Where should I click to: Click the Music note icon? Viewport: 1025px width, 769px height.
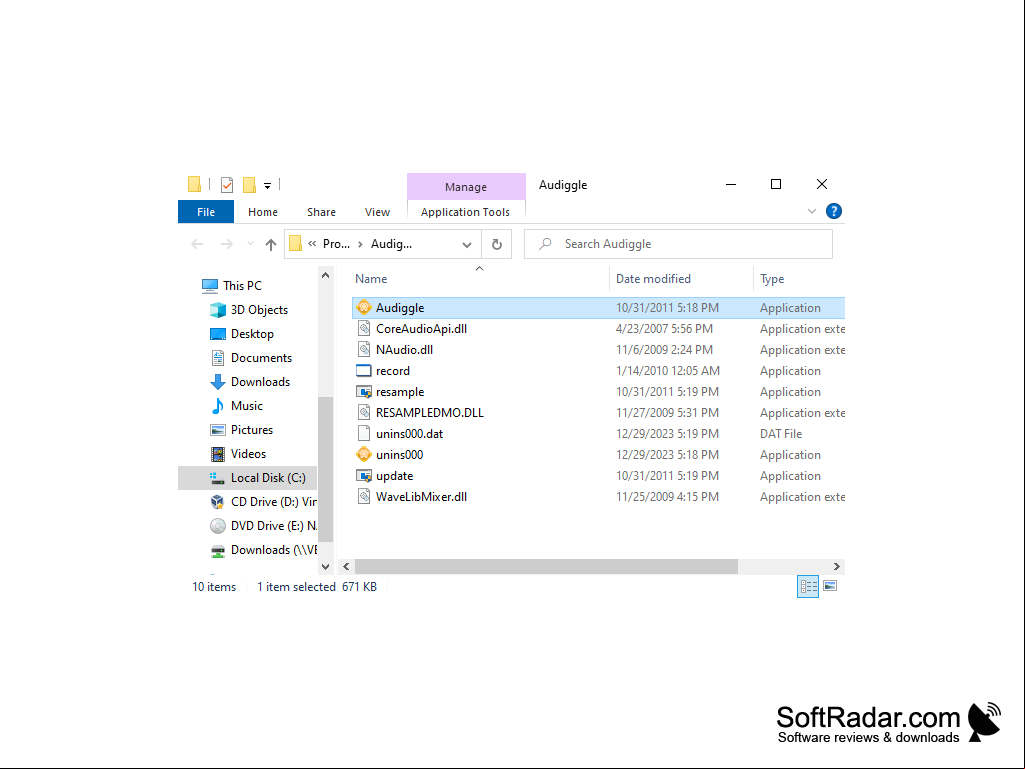pos(218,405)
